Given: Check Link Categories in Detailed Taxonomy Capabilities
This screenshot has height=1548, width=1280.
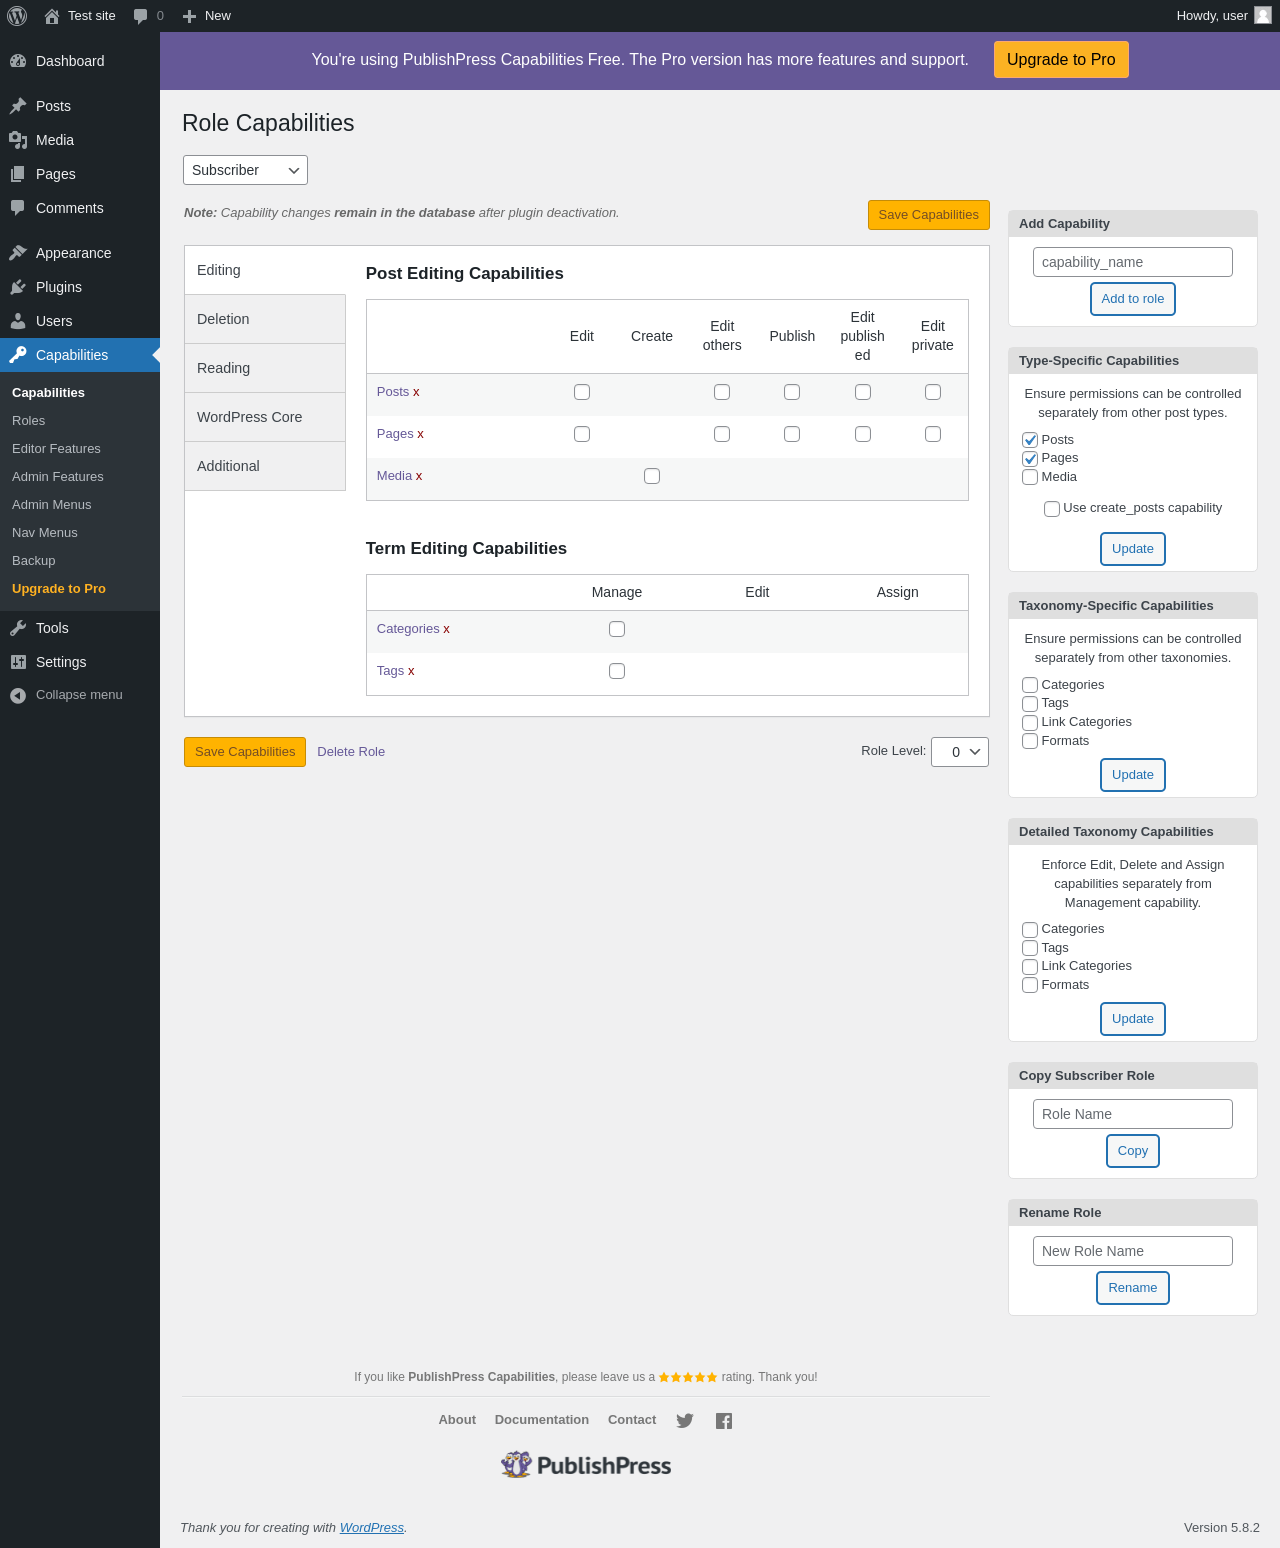Looking at the screenshot, I should point(1030,967).
